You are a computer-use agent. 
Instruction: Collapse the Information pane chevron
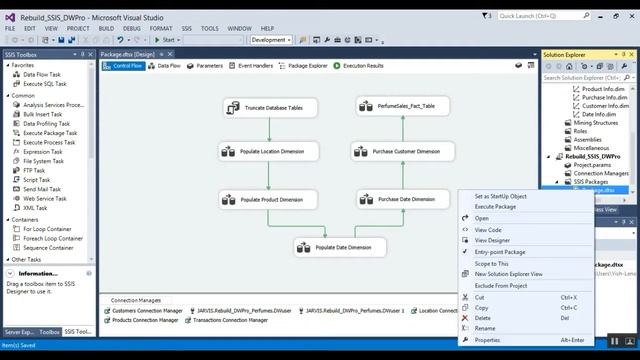(x=10, y=273)
